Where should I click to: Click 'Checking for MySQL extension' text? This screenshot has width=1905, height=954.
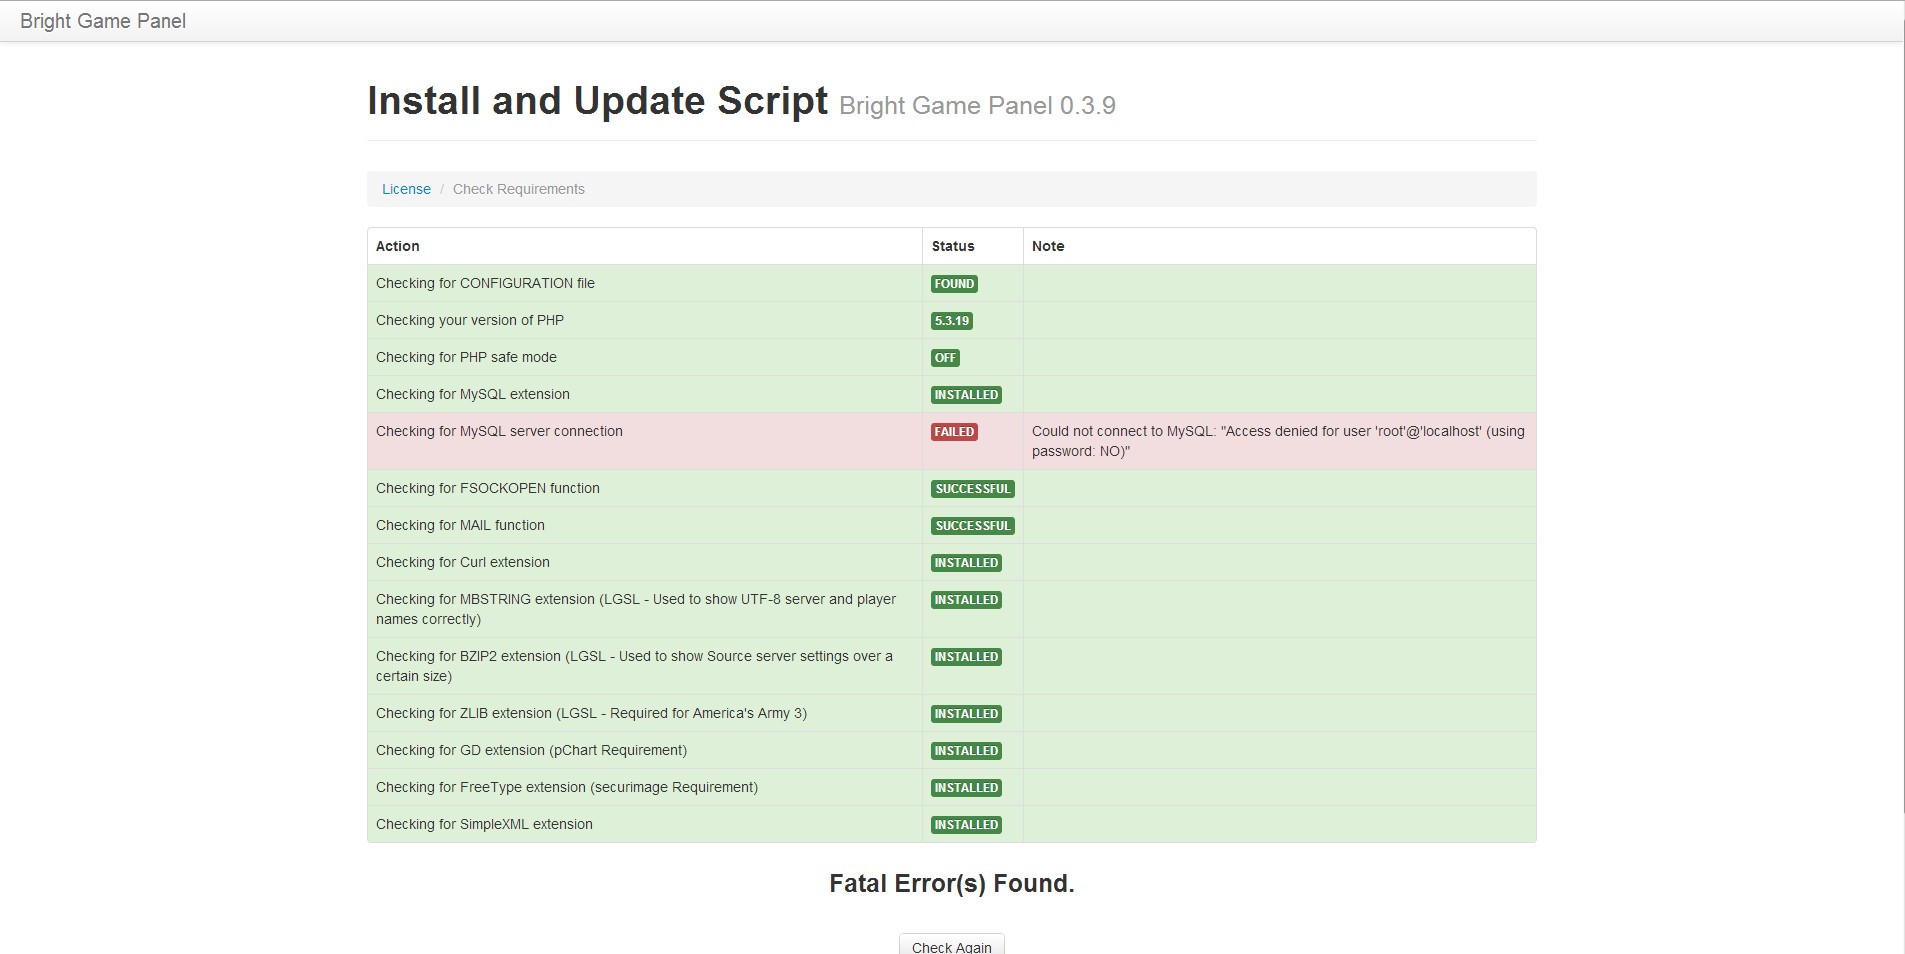[x=473, y=394]
